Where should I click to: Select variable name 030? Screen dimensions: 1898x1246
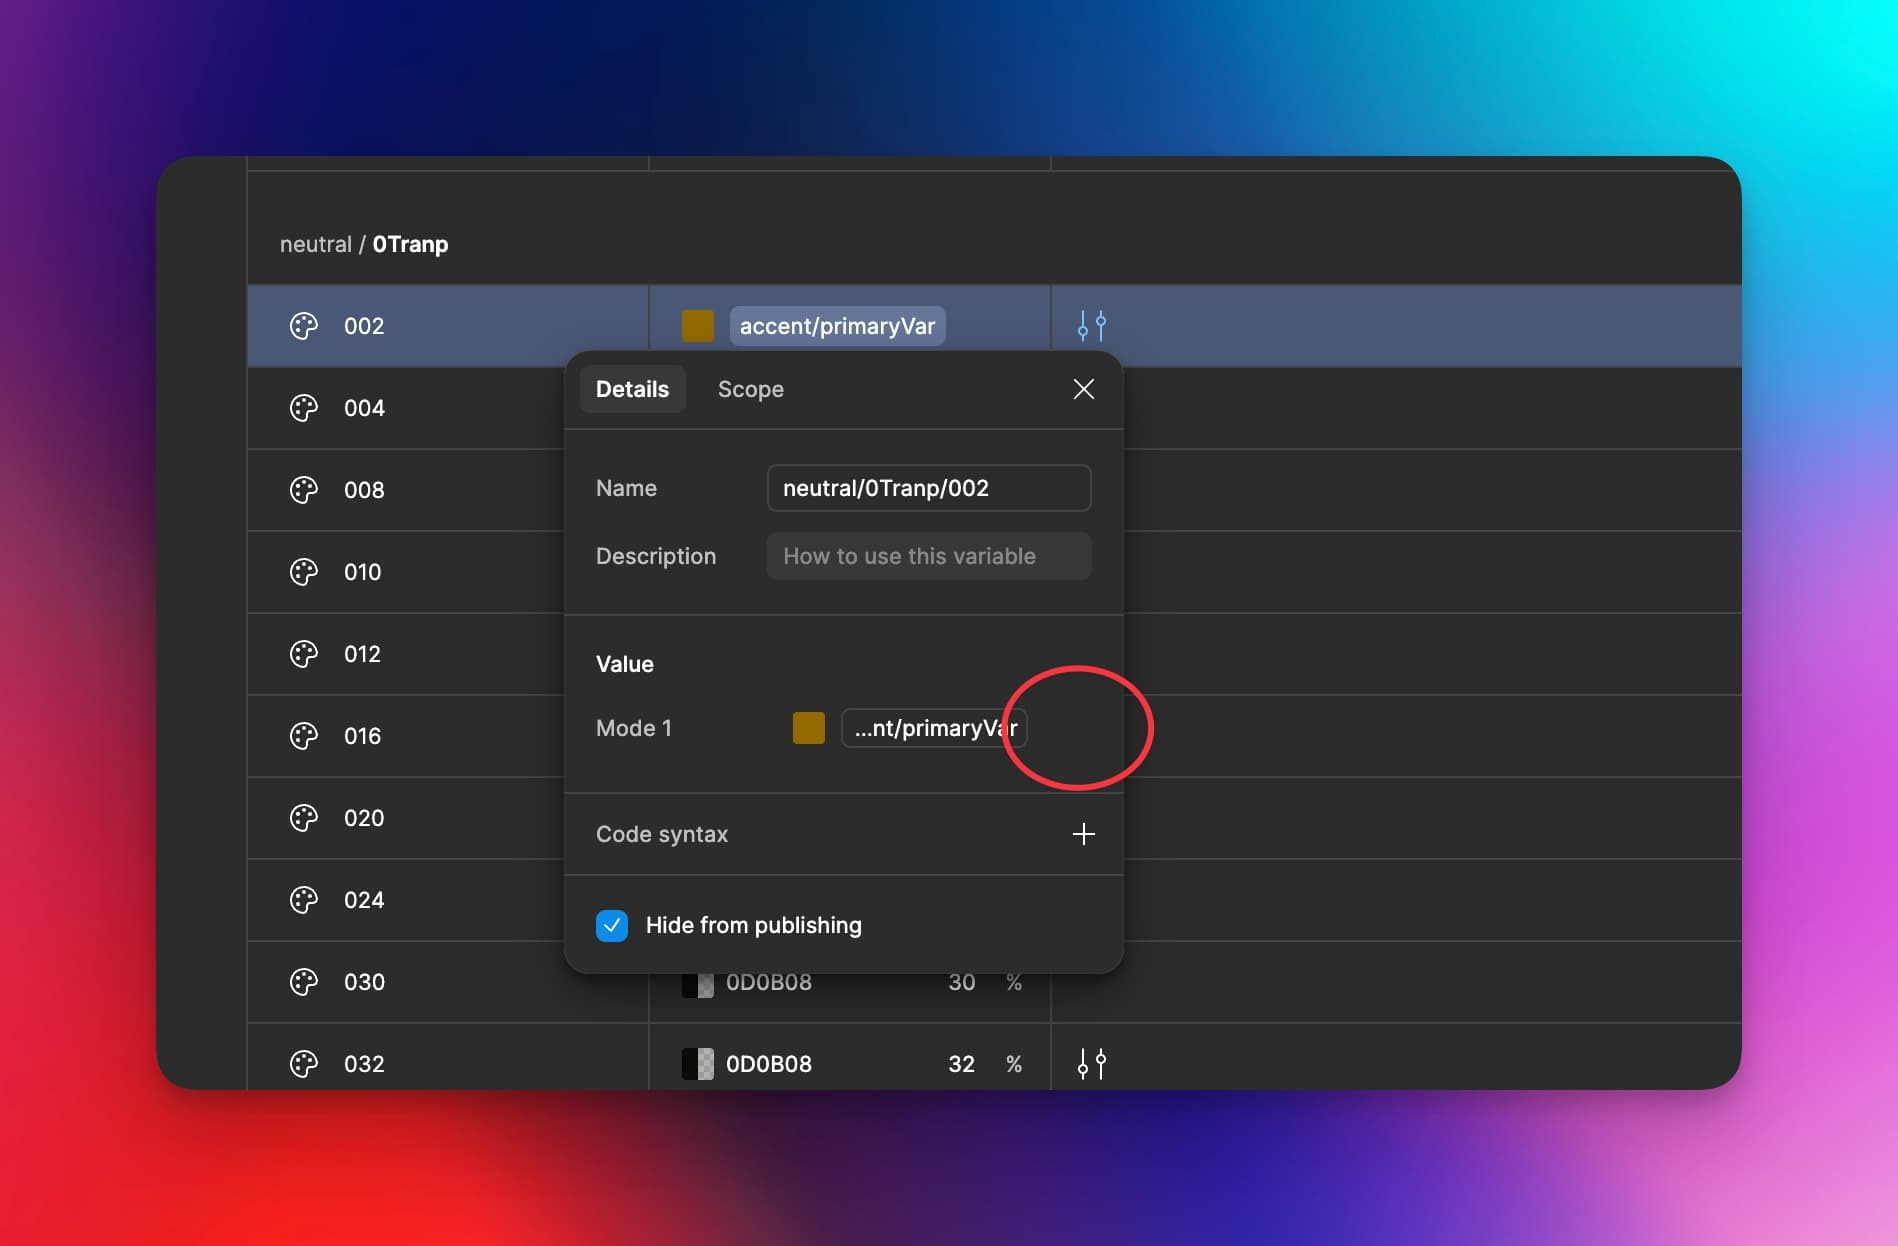point(364,982)
